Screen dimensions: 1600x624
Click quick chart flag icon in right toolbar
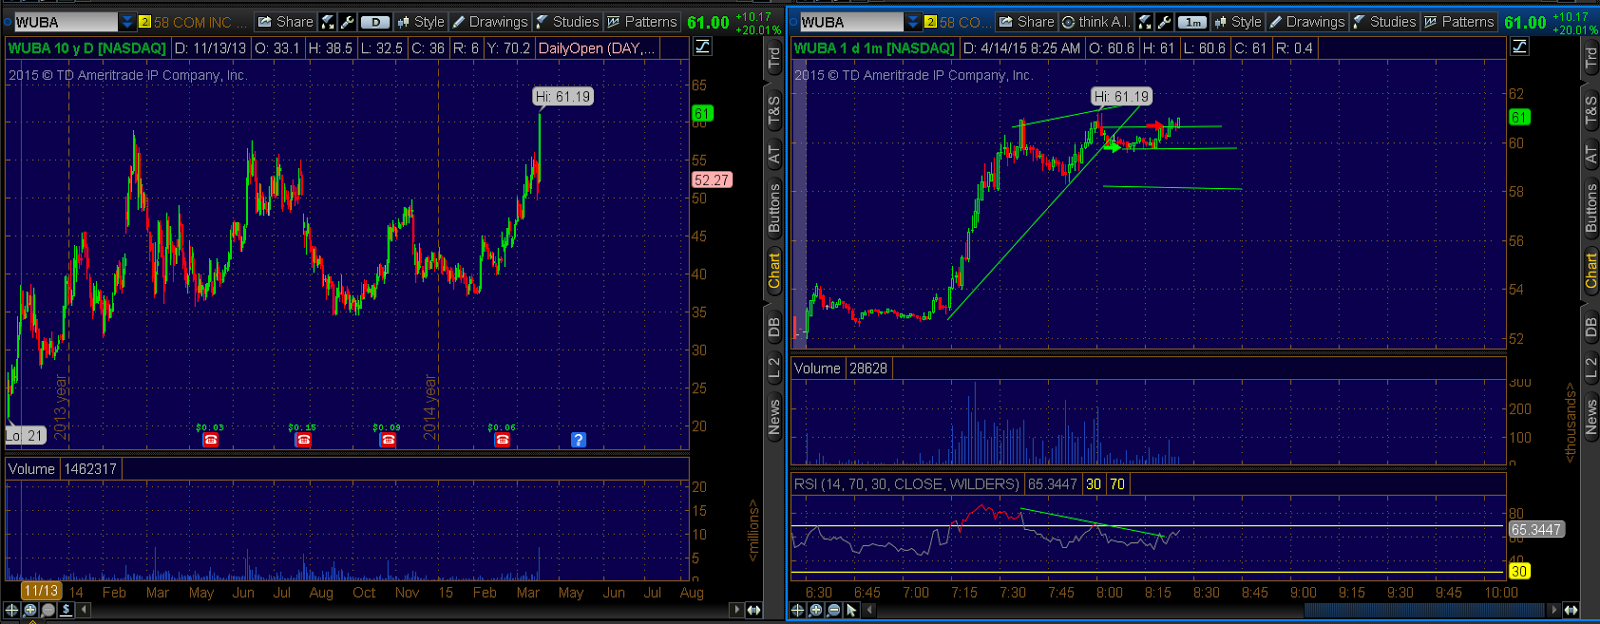(x=1145, y=22)
